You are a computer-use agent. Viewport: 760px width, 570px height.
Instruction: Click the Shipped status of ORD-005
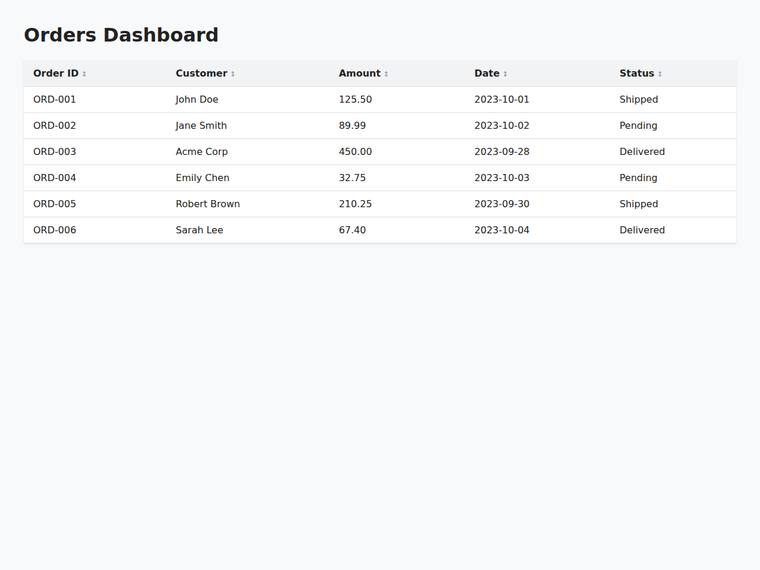(x=638, y=204)
